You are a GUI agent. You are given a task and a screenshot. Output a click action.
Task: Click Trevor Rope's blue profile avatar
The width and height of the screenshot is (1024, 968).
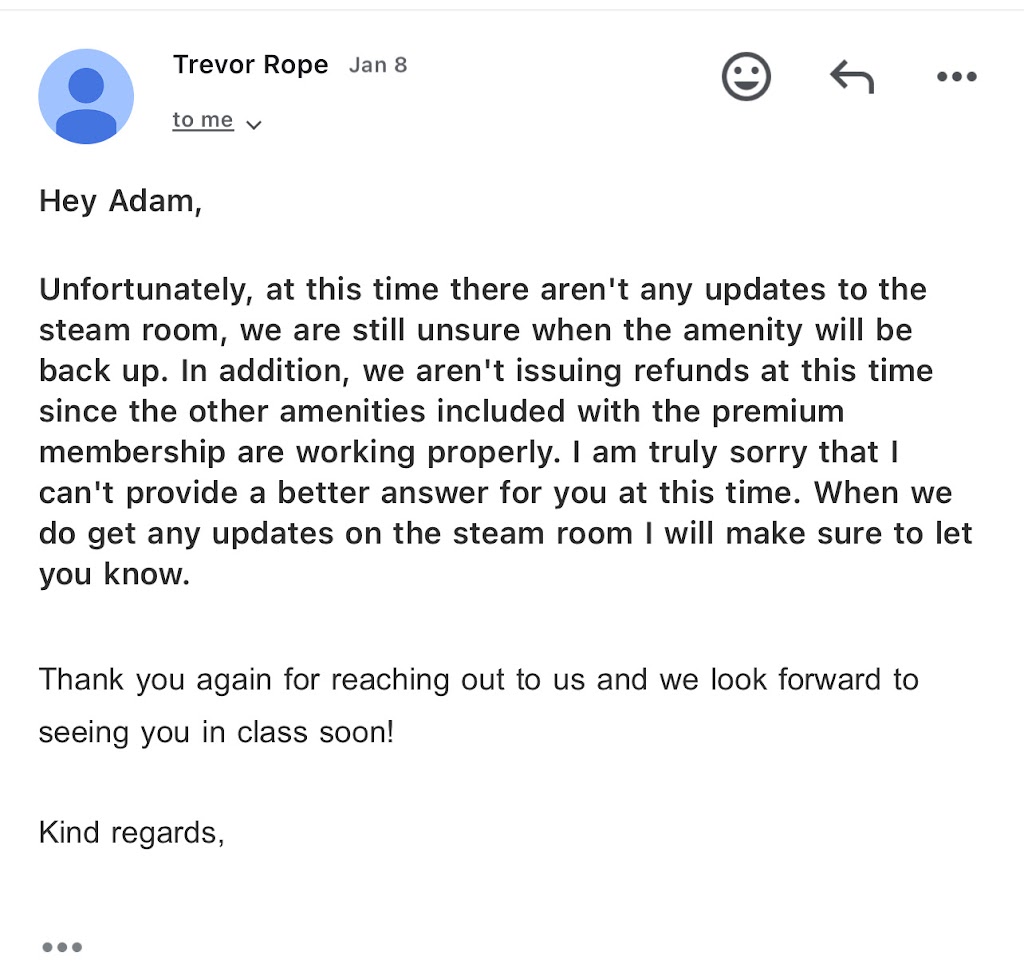click(x=86, y=96)
